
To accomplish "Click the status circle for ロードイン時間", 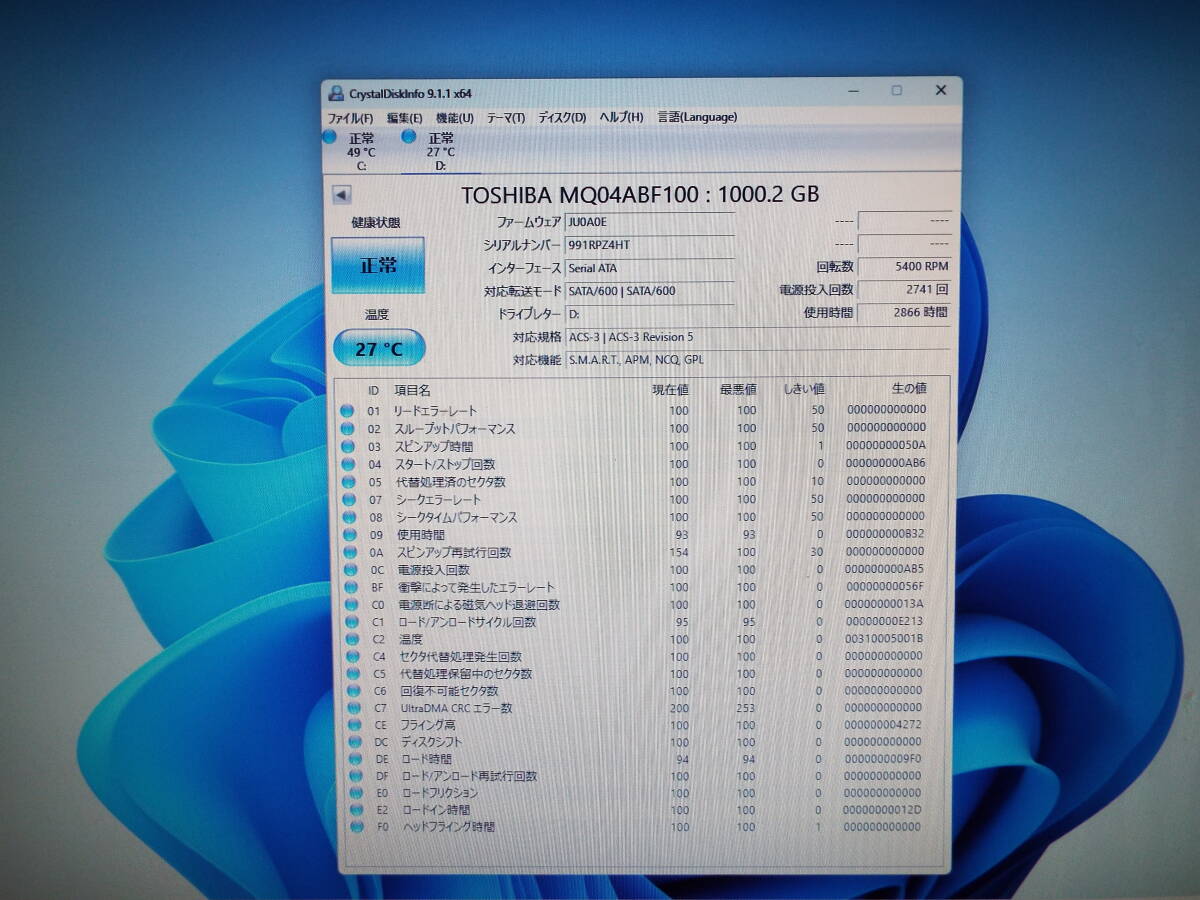I will [357, 810].
